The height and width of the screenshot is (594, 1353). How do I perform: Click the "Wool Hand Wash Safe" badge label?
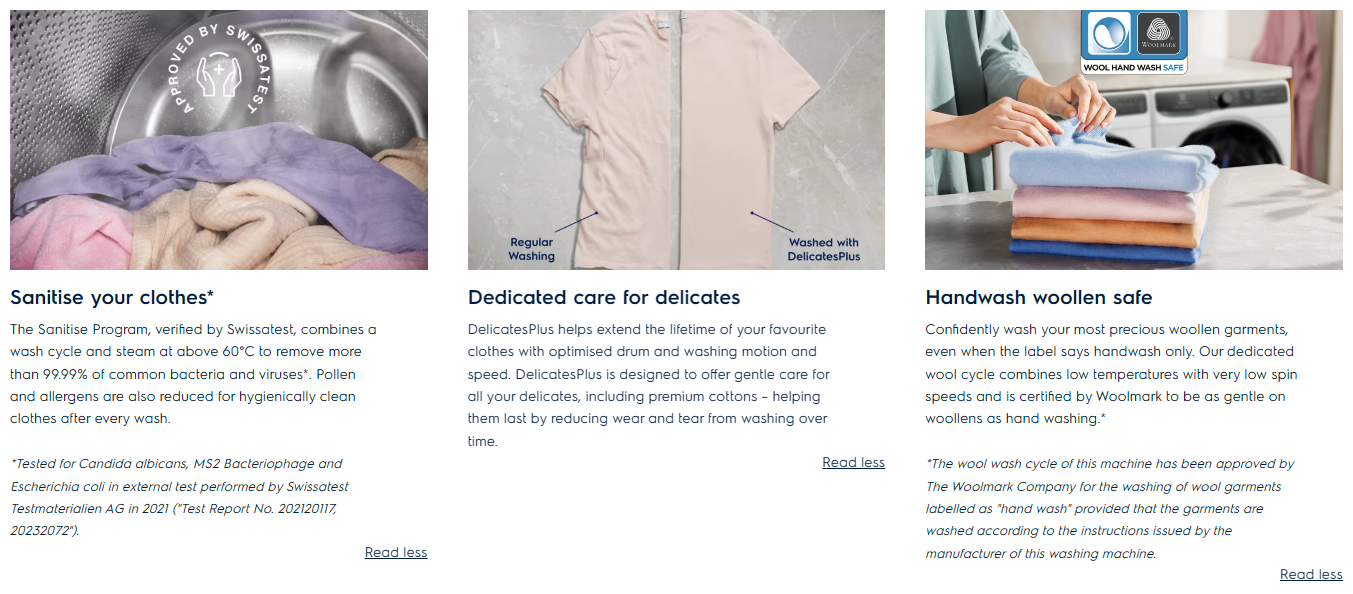tap(1134, 68)
